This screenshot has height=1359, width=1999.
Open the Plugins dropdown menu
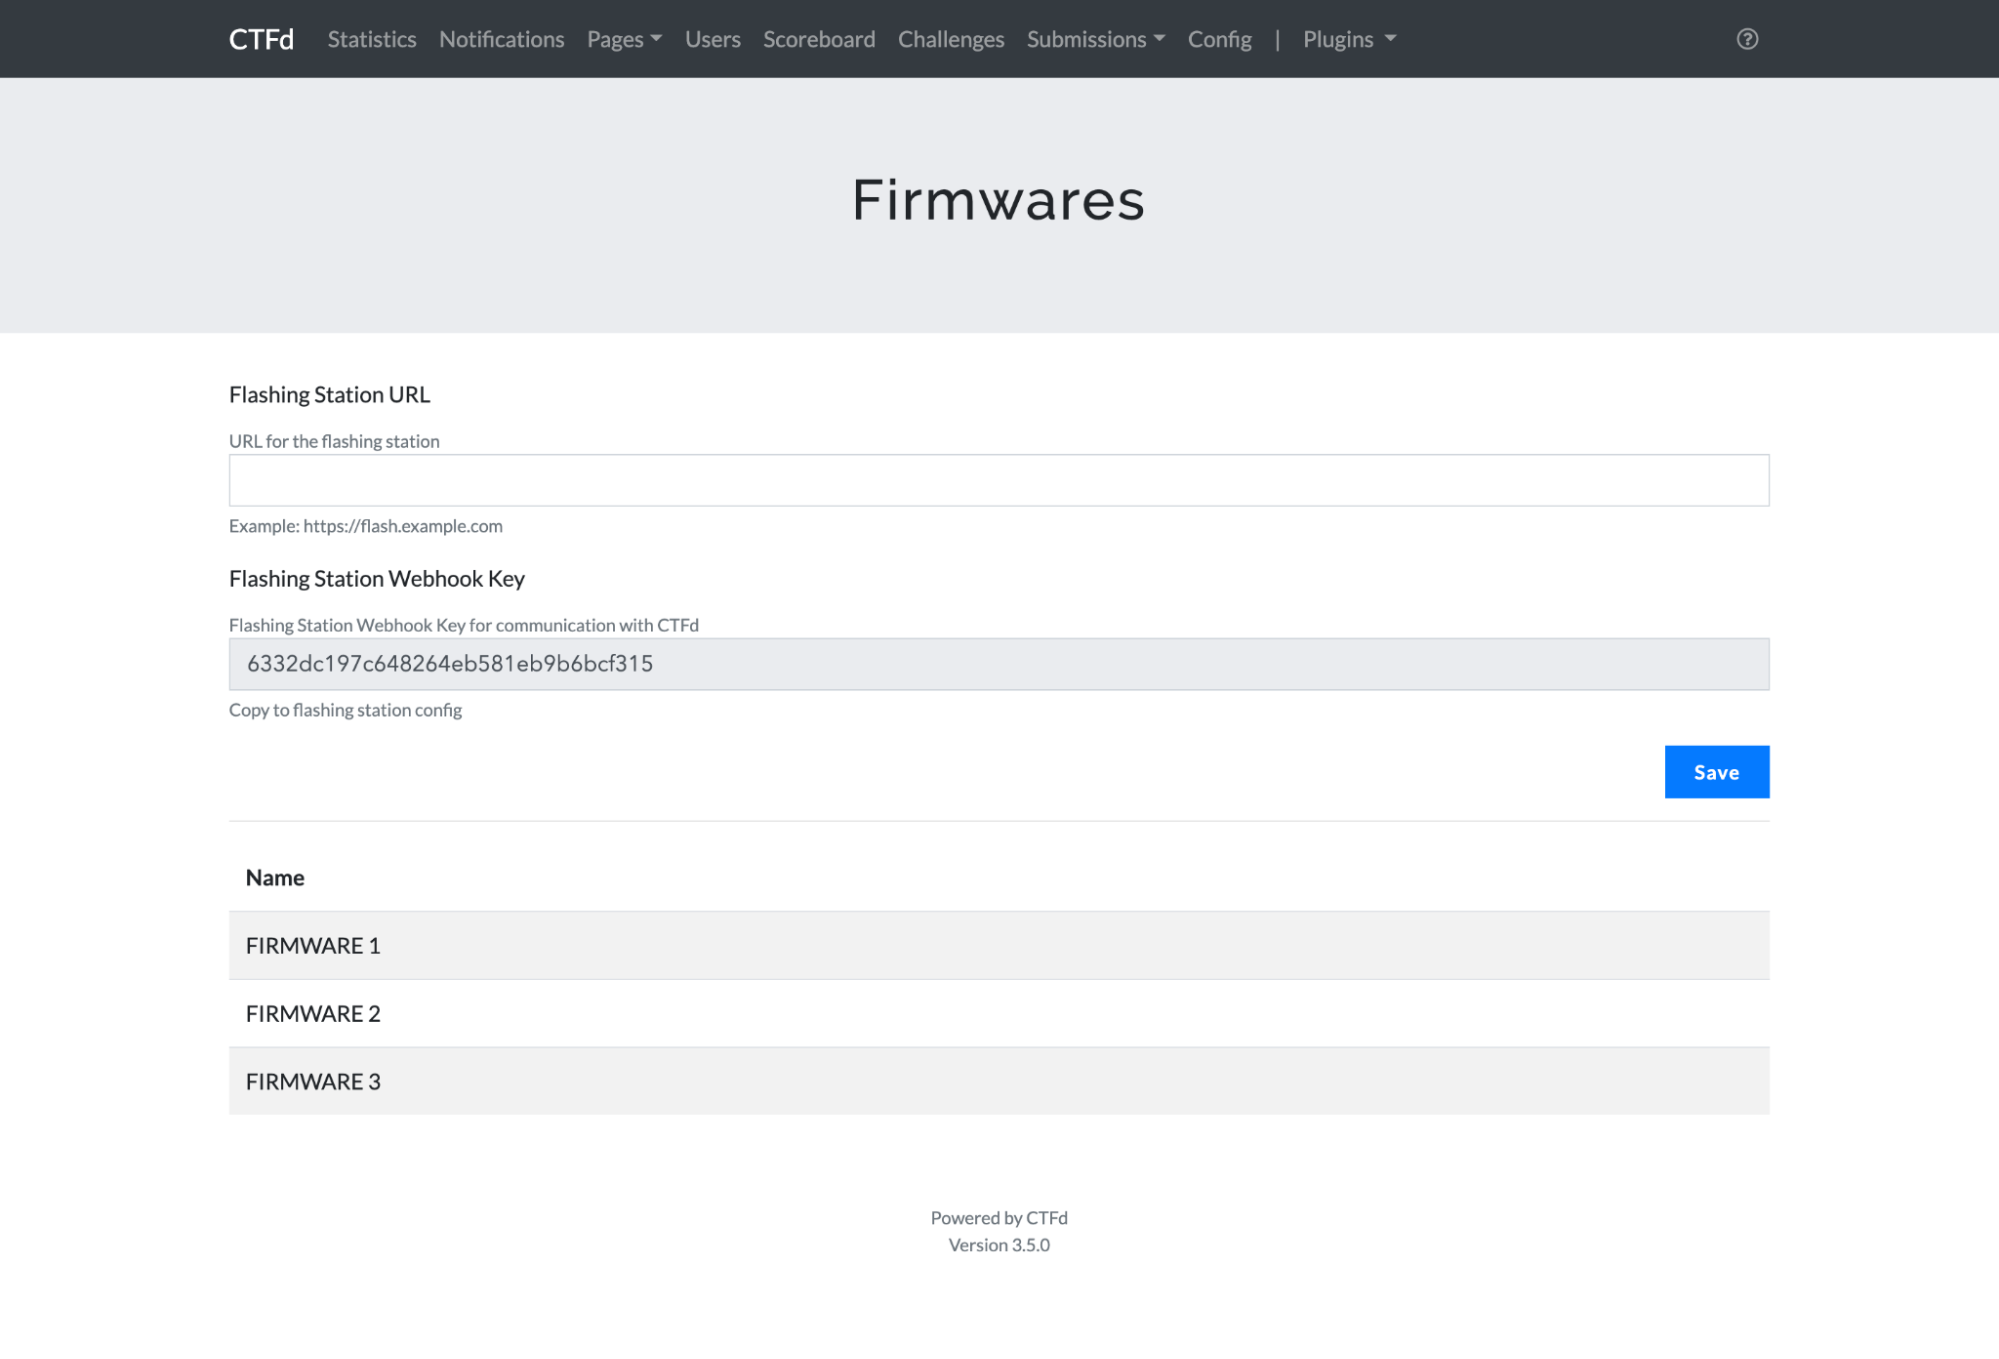coord(1348,39)
